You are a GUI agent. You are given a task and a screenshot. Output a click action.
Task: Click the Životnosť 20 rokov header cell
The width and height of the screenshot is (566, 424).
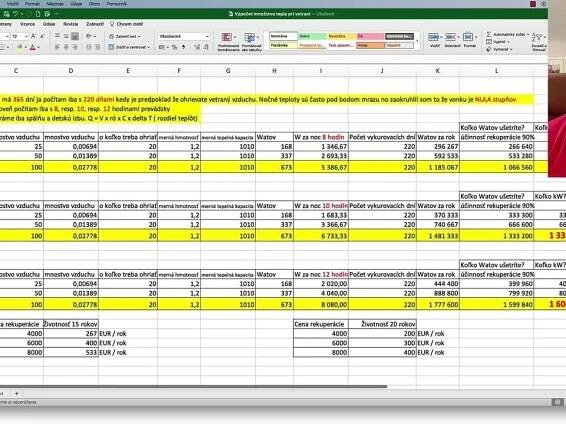(x=382, y=324)
